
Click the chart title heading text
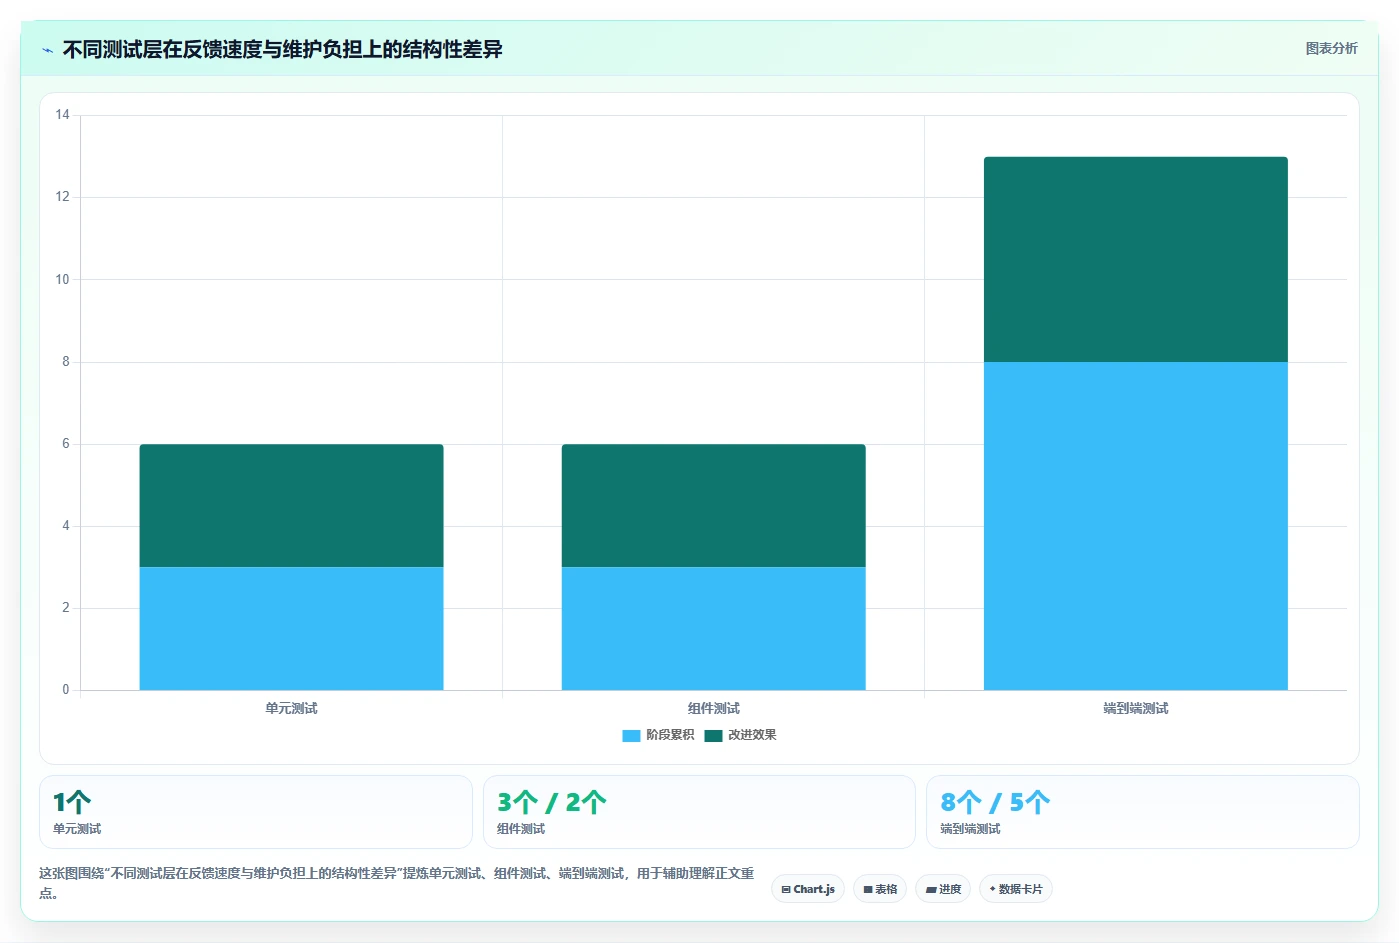(x=282, y=49)
